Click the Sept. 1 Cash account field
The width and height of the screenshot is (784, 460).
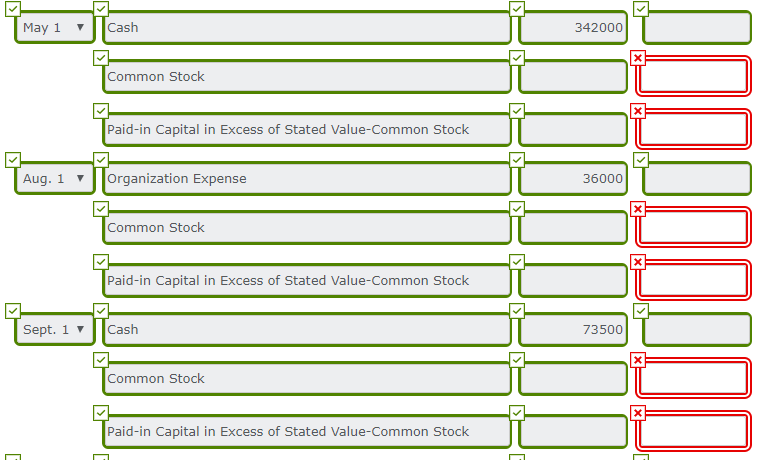(306, 330)
